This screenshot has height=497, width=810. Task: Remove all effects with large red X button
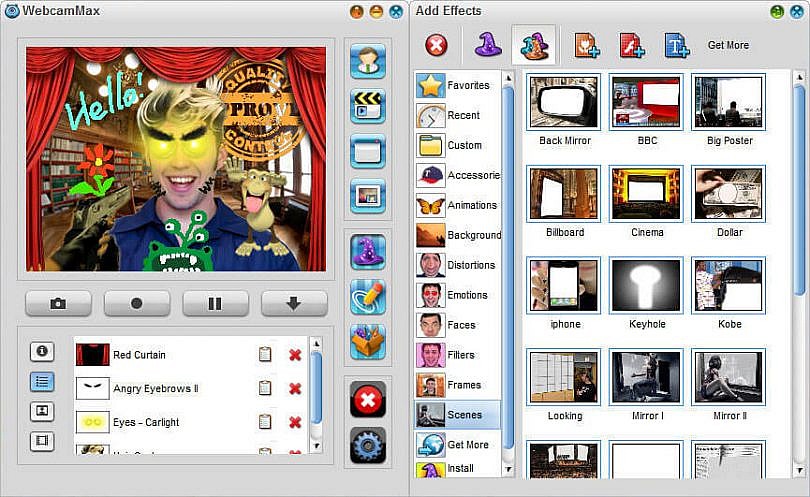pyautogui.click(x=368, y=399)
